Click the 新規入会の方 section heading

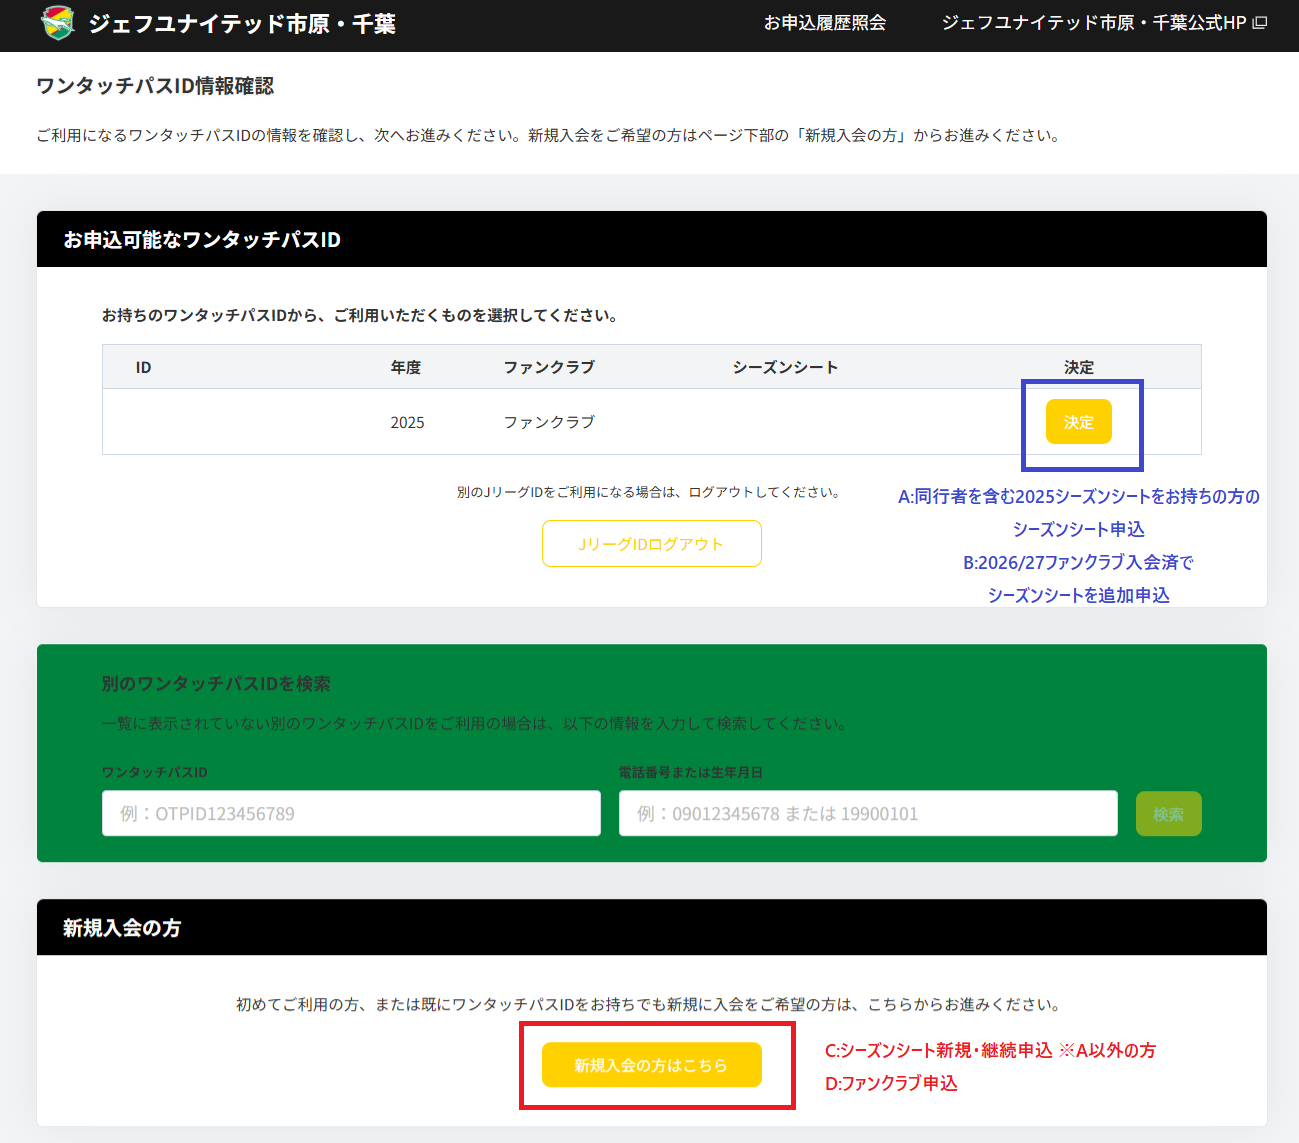[122, 928]
